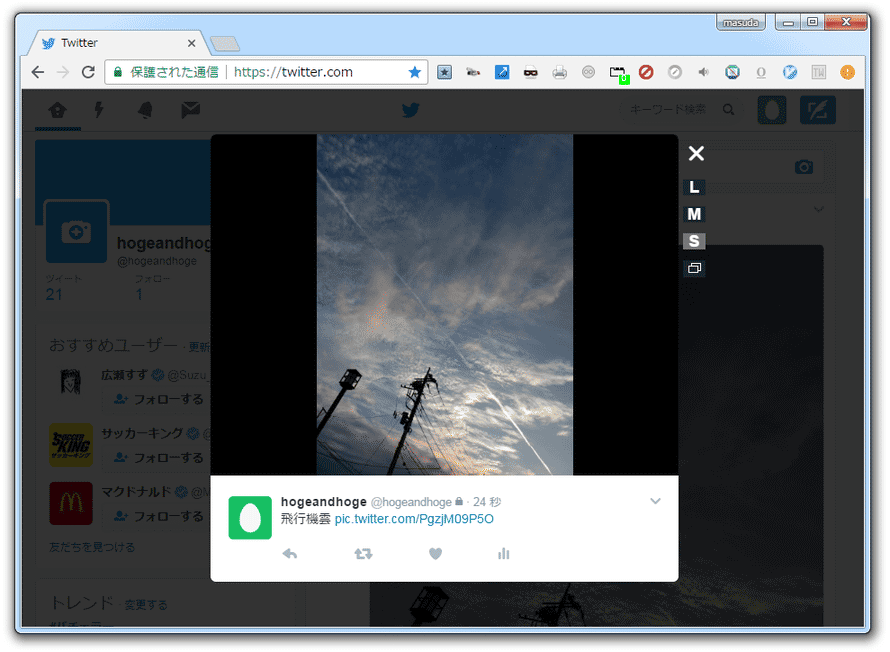
Task: Click the tweet timestamp 24 秒
Action: coord(487,502)
